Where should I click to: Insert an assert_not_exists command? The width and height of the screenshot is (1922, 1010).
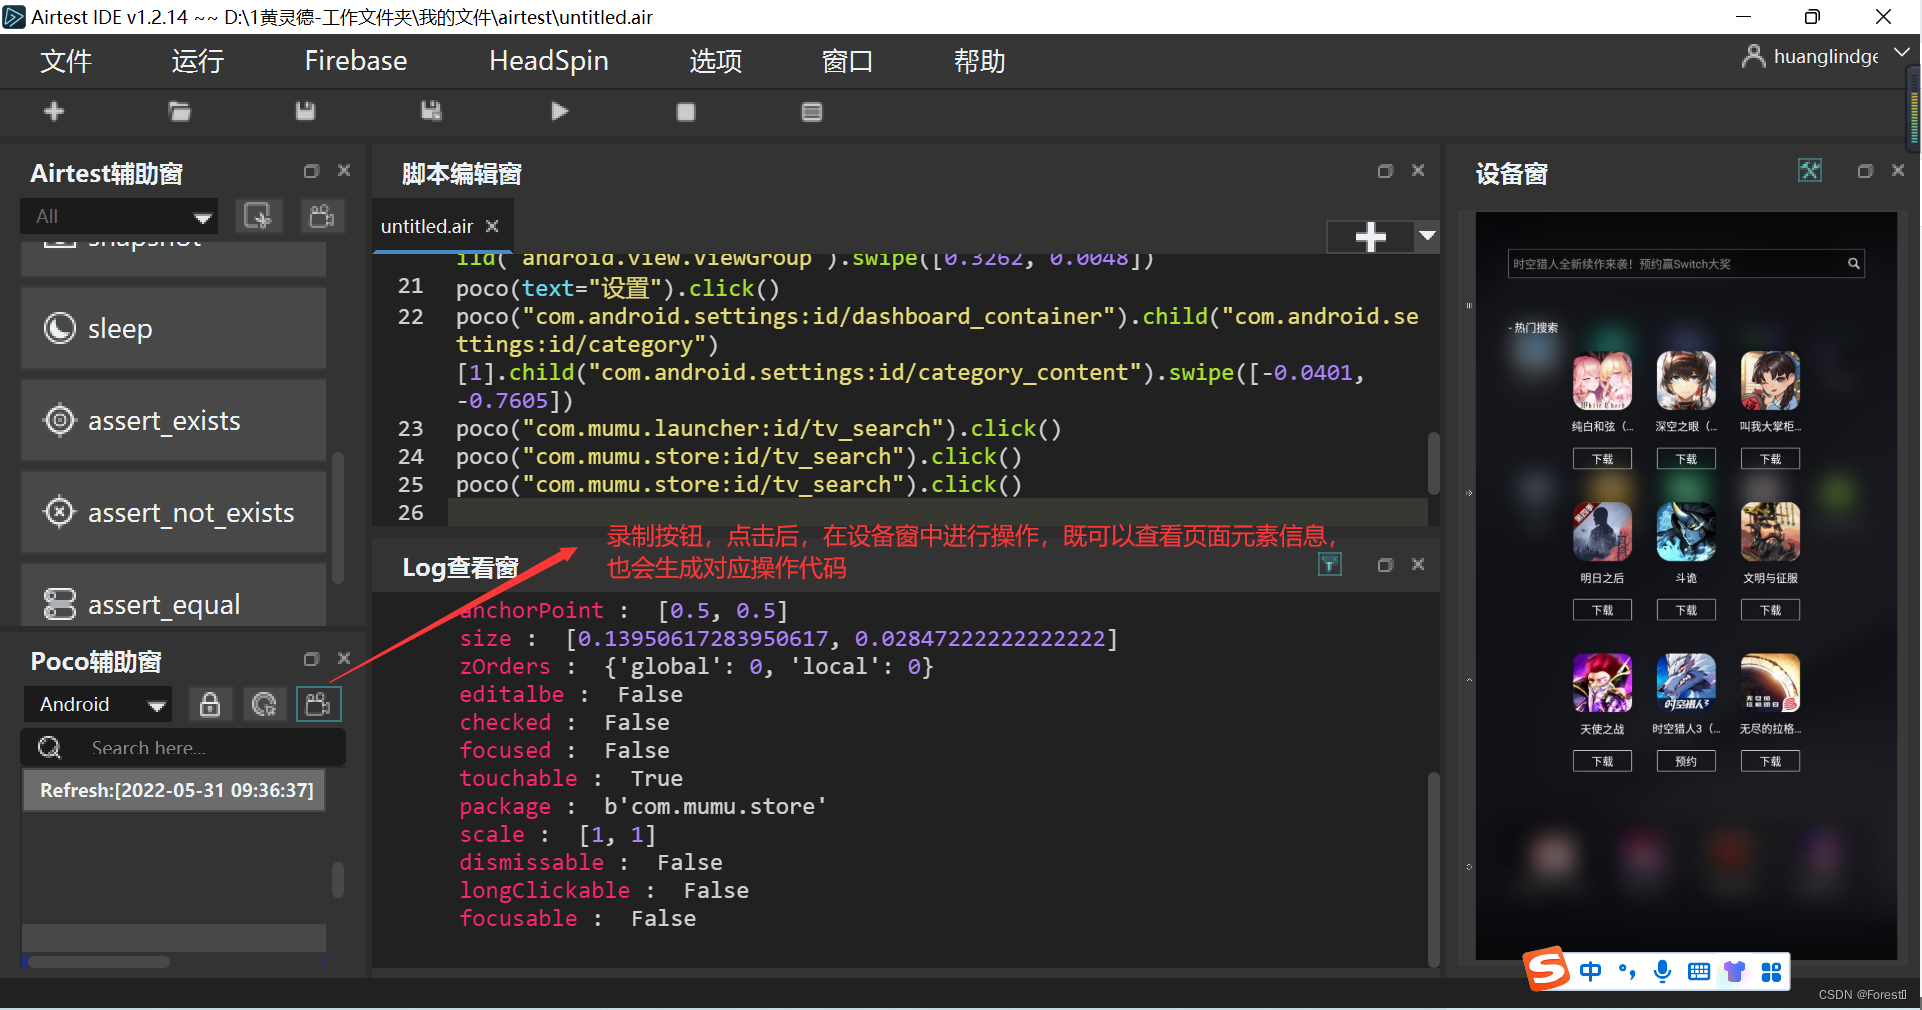tap(174, 512)
